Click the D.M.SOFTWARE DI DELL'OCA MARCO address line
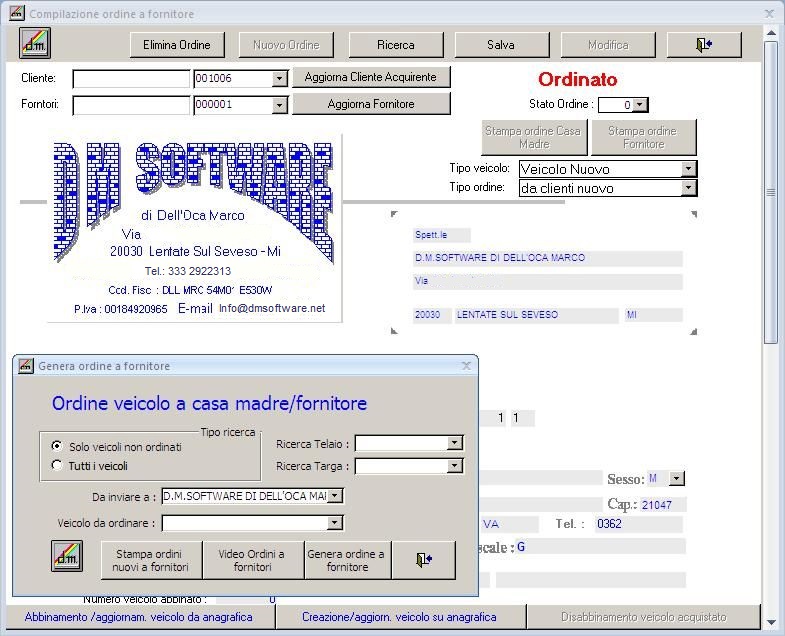Screen dimensions: 785x636 548,258
